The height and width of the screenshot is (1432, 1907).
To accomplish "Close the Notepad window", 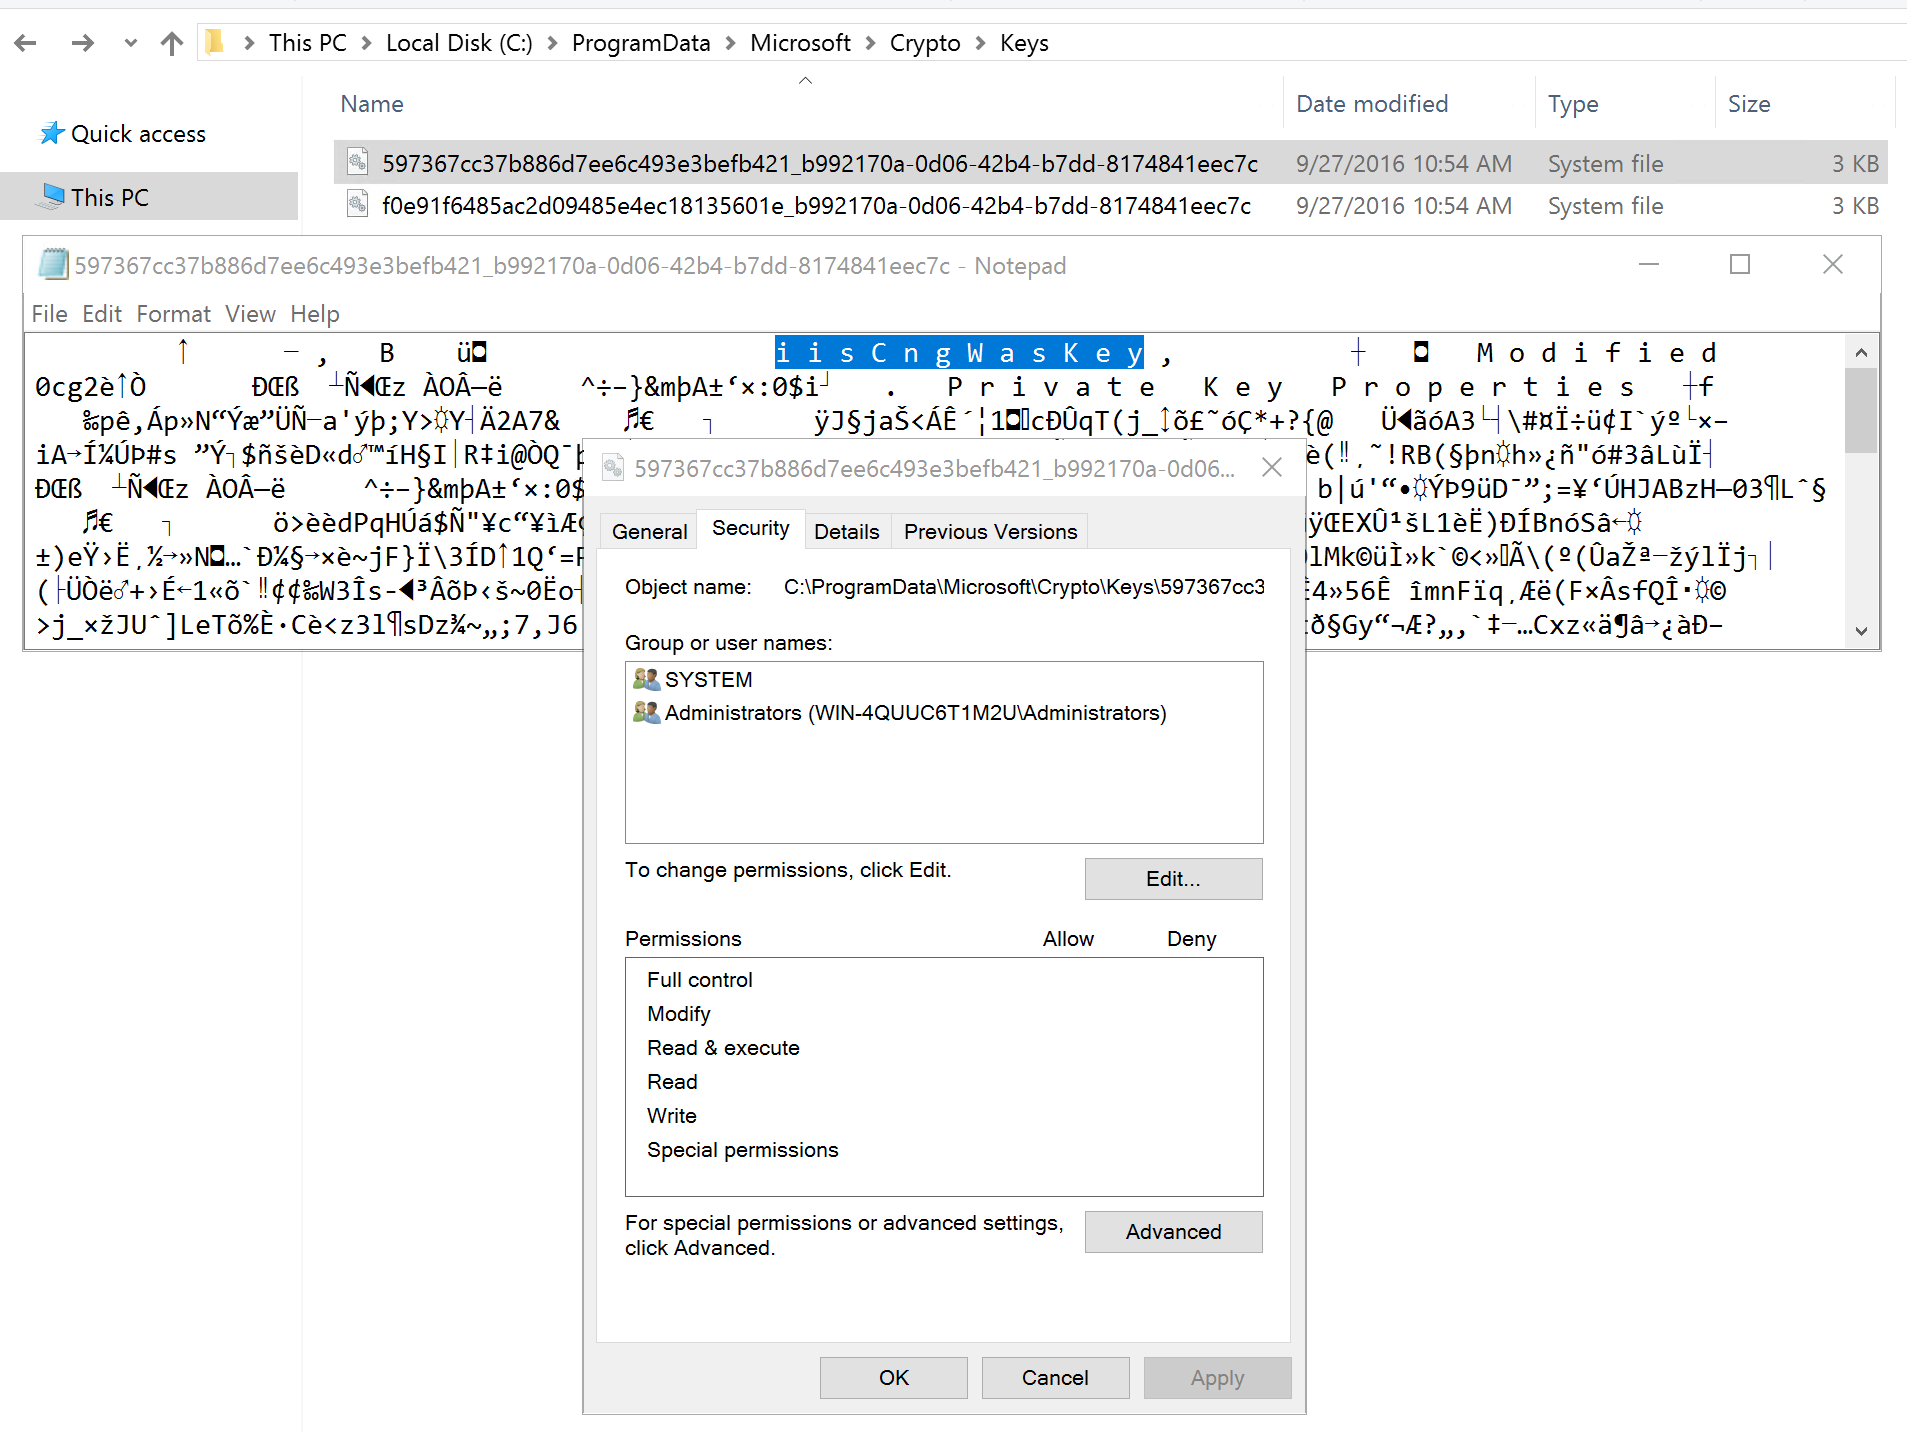I will click(x=1833, y=264).
